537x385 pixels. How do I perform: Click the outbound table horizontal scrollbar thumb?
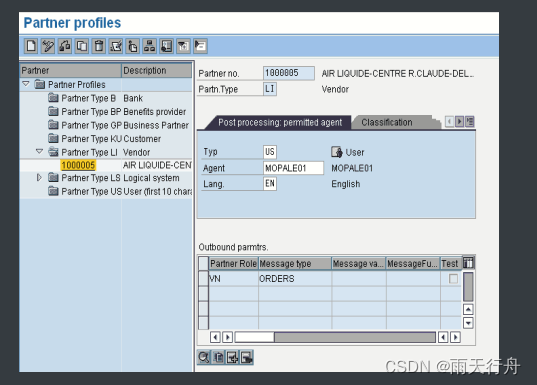pyautogui.click(x=254, y=337)
